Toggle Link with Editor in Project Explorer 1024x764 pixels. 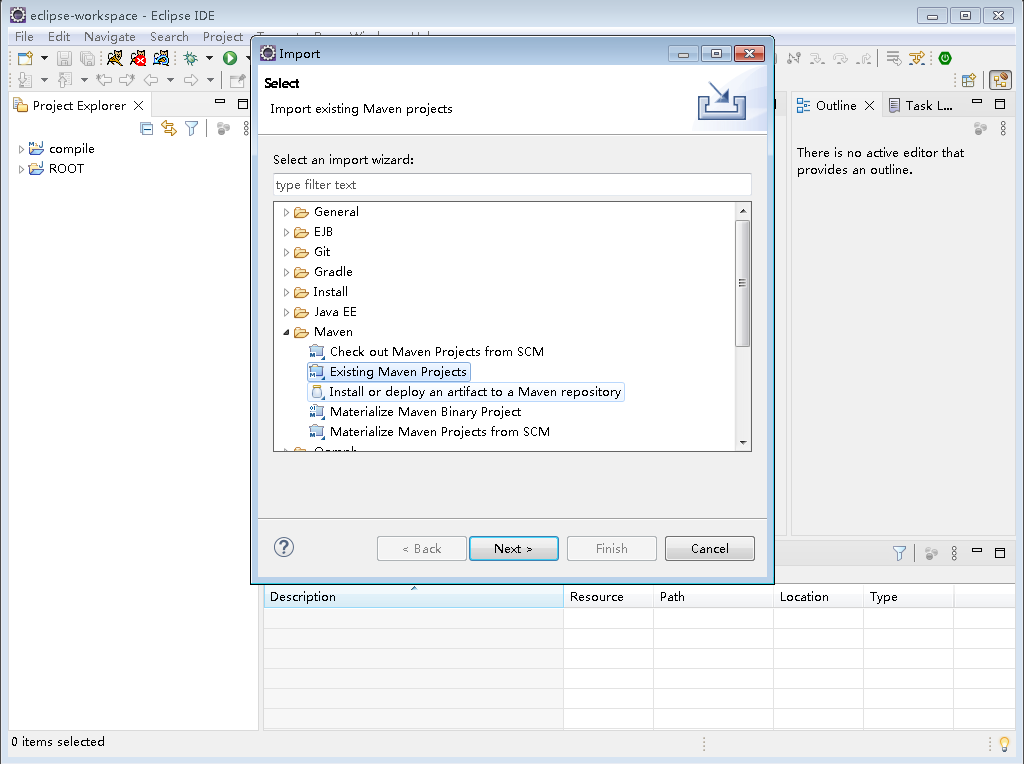(169, 129)
